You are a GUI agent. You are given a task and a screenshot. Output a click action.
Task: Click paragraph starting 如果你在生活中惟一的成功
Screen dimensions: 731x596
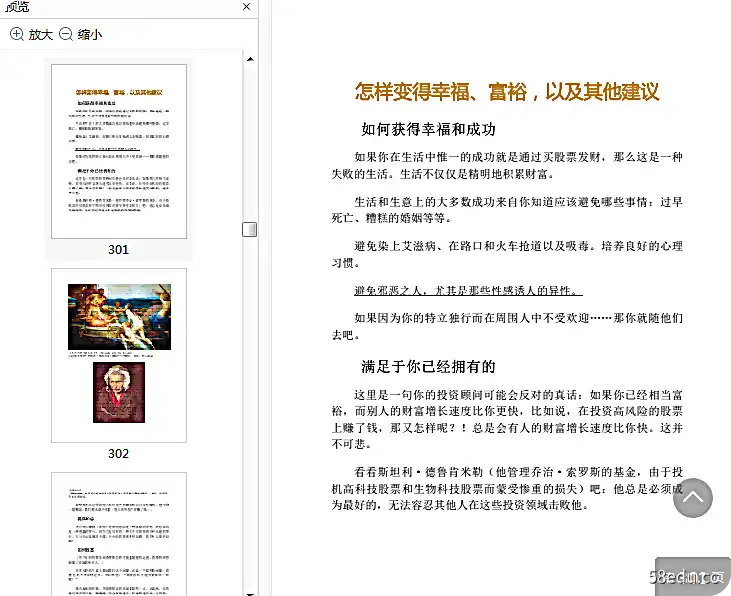coord(507,166)
